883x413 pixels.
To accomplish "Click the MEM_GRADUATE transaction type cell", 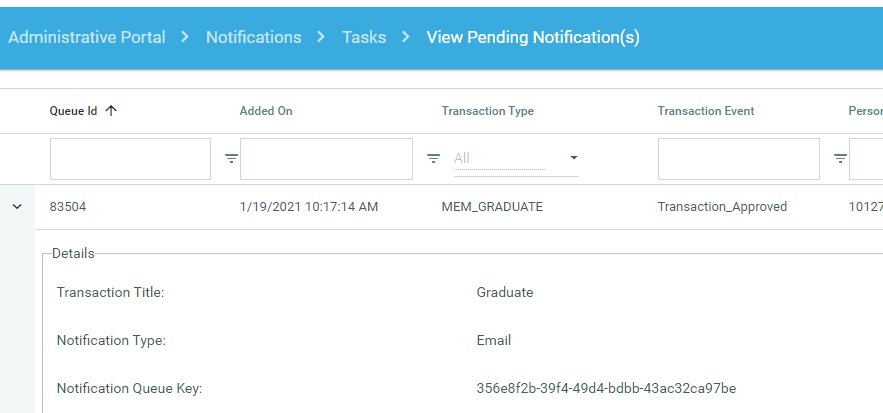I will (x=491, y=207).
